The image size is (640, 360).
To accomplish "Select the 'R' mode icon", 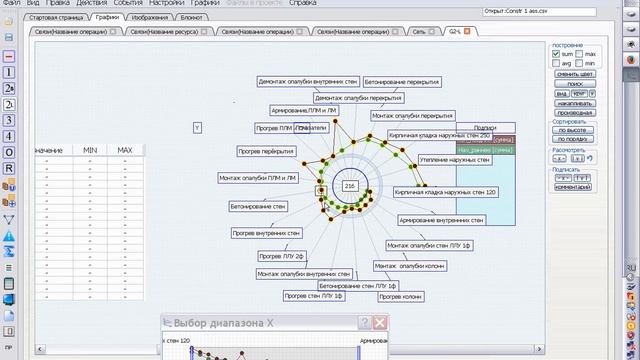I will click(9, 169).
